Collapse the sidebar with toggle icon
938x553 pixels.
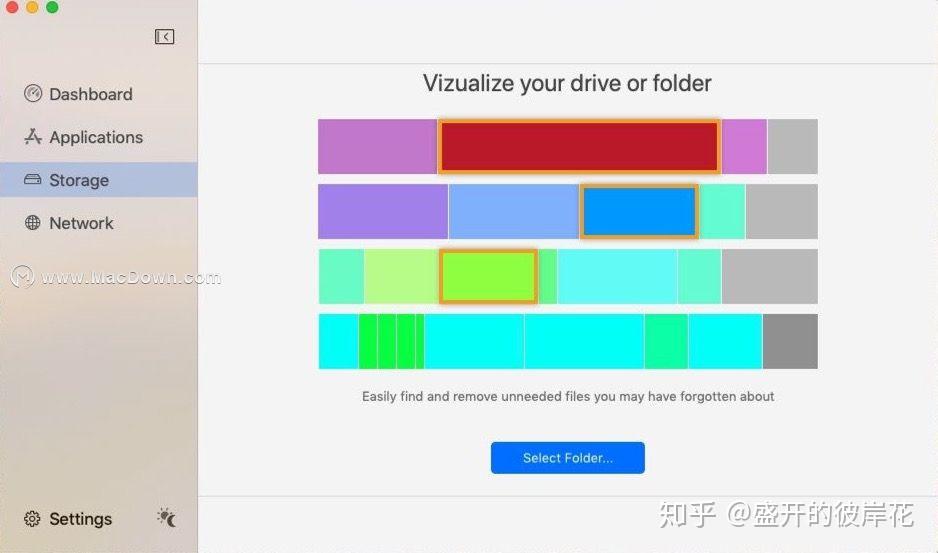(165, 37)
